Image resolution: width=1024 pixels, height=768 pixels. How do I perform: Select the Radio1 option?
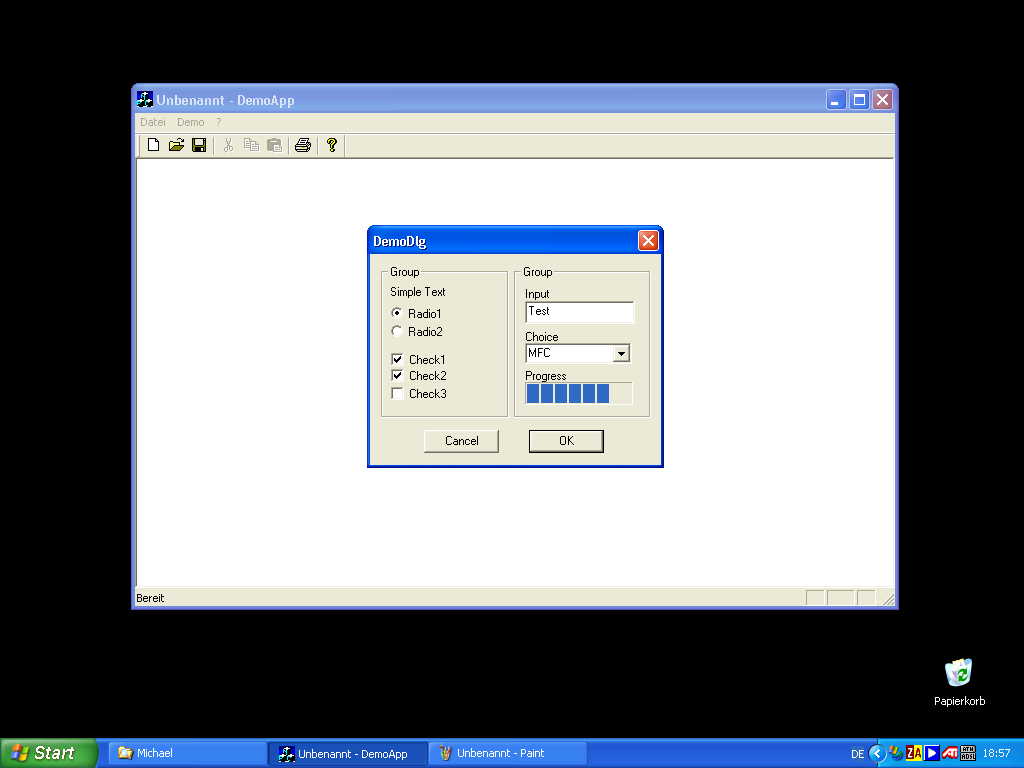coord(397,314)
